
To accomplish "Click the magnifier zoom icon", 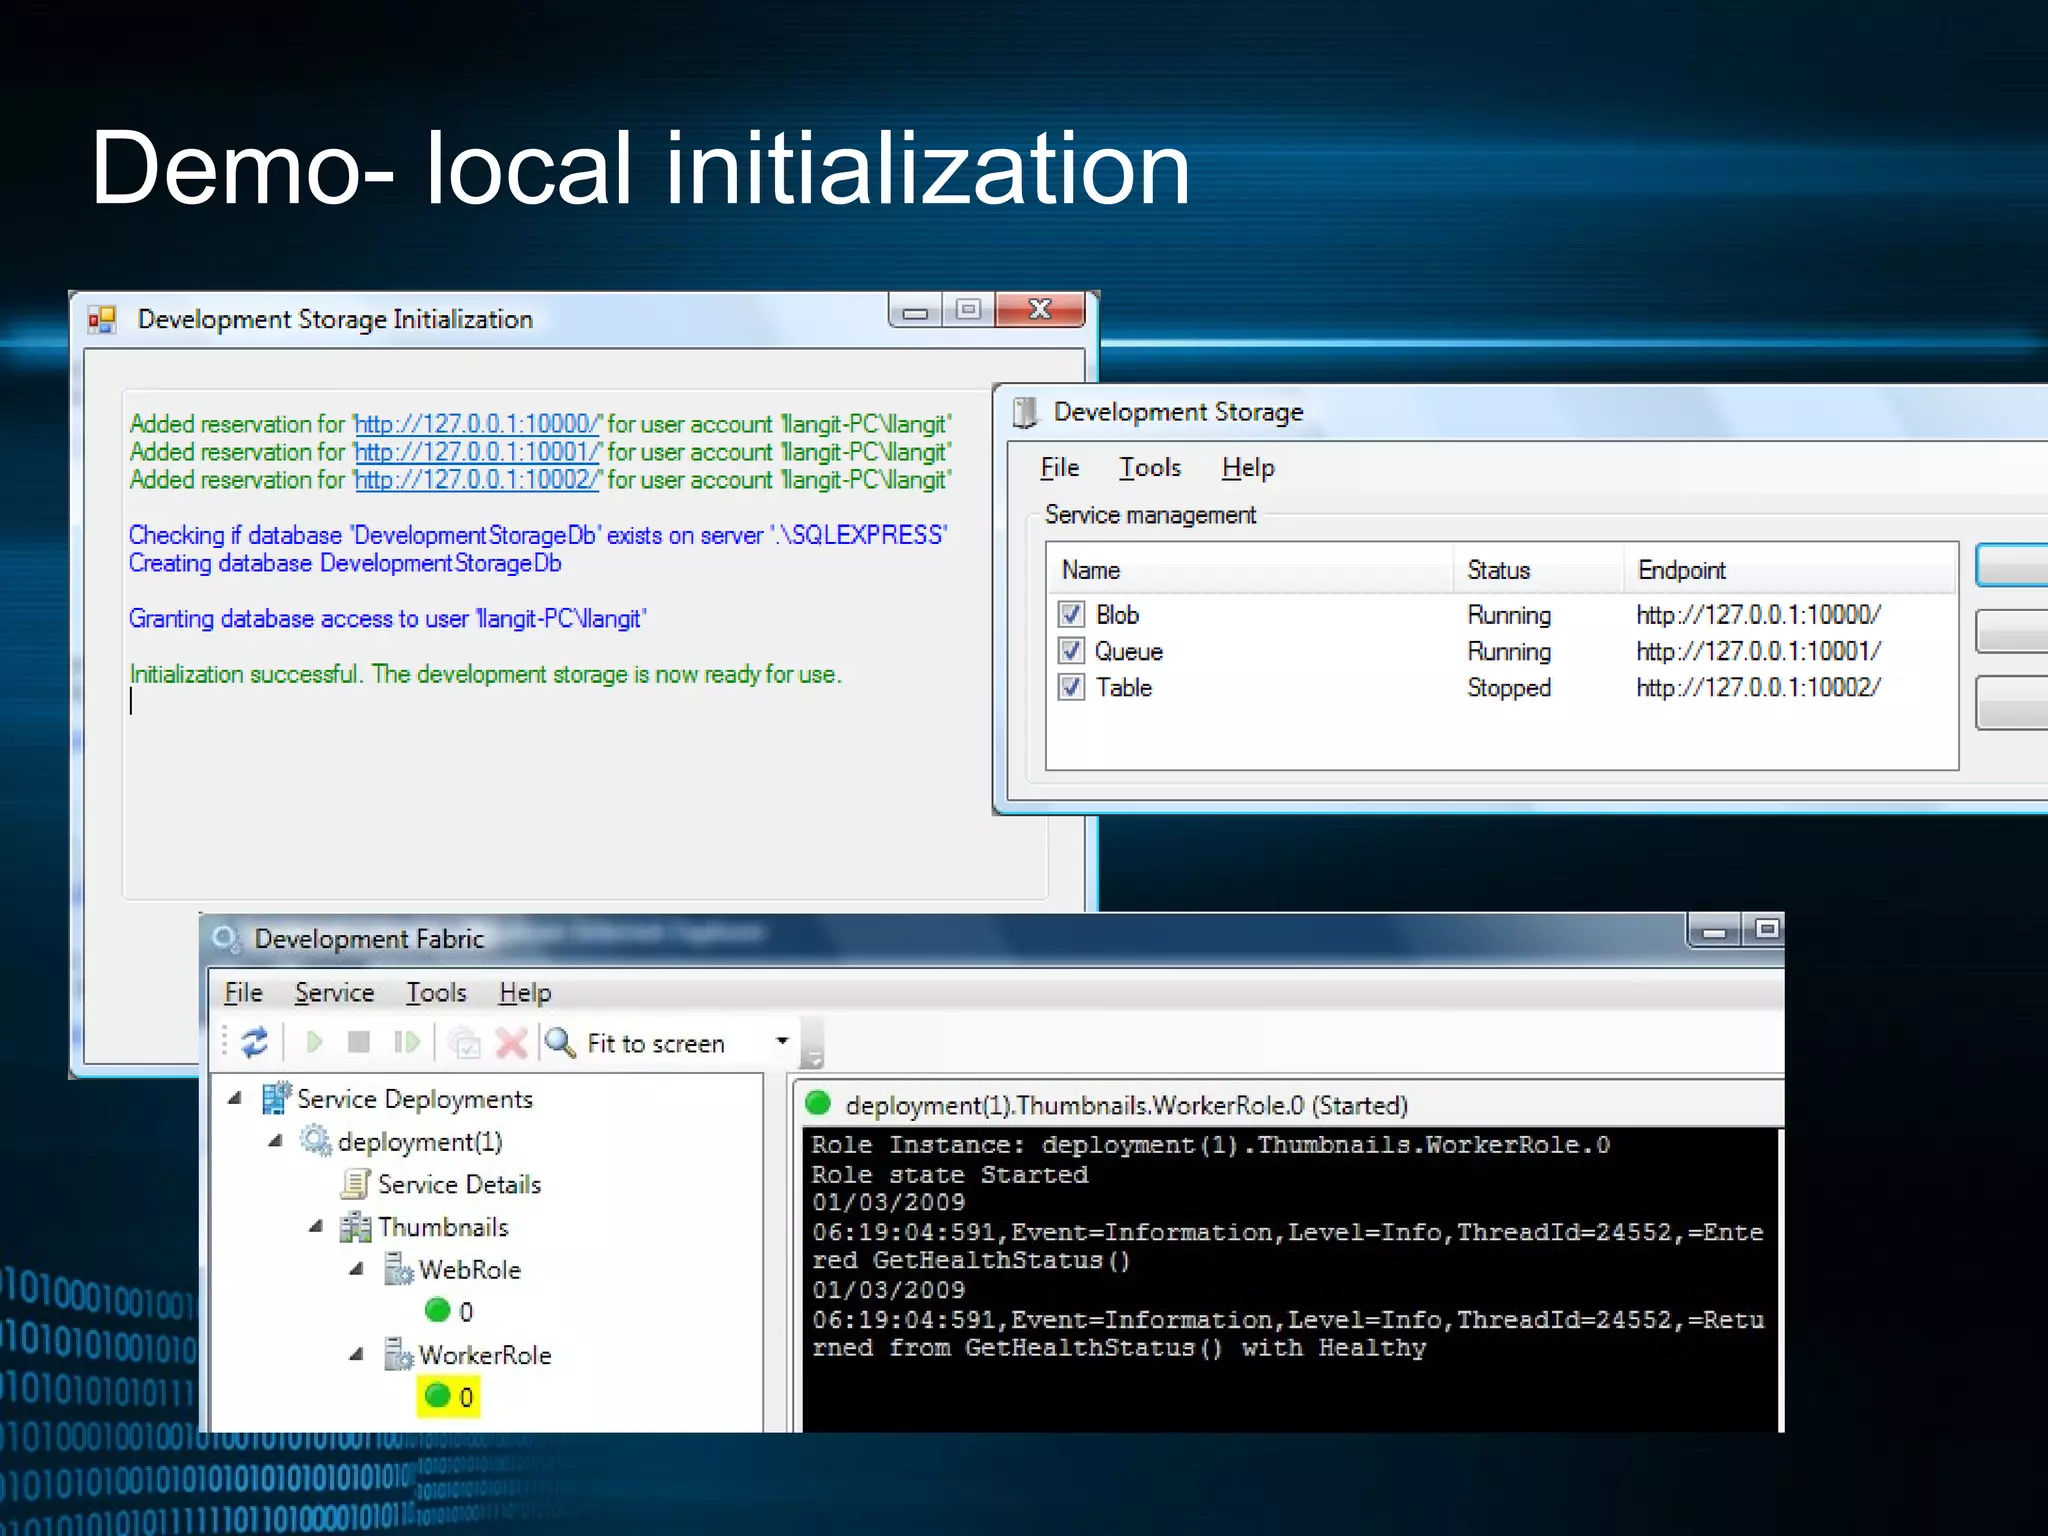I will coord(560,1042).
